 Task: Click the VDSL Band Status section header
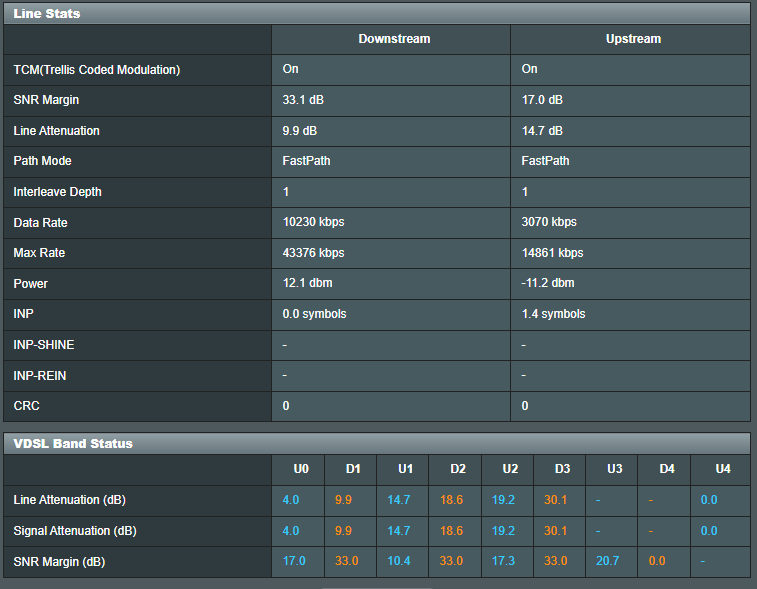click(73, 443)
